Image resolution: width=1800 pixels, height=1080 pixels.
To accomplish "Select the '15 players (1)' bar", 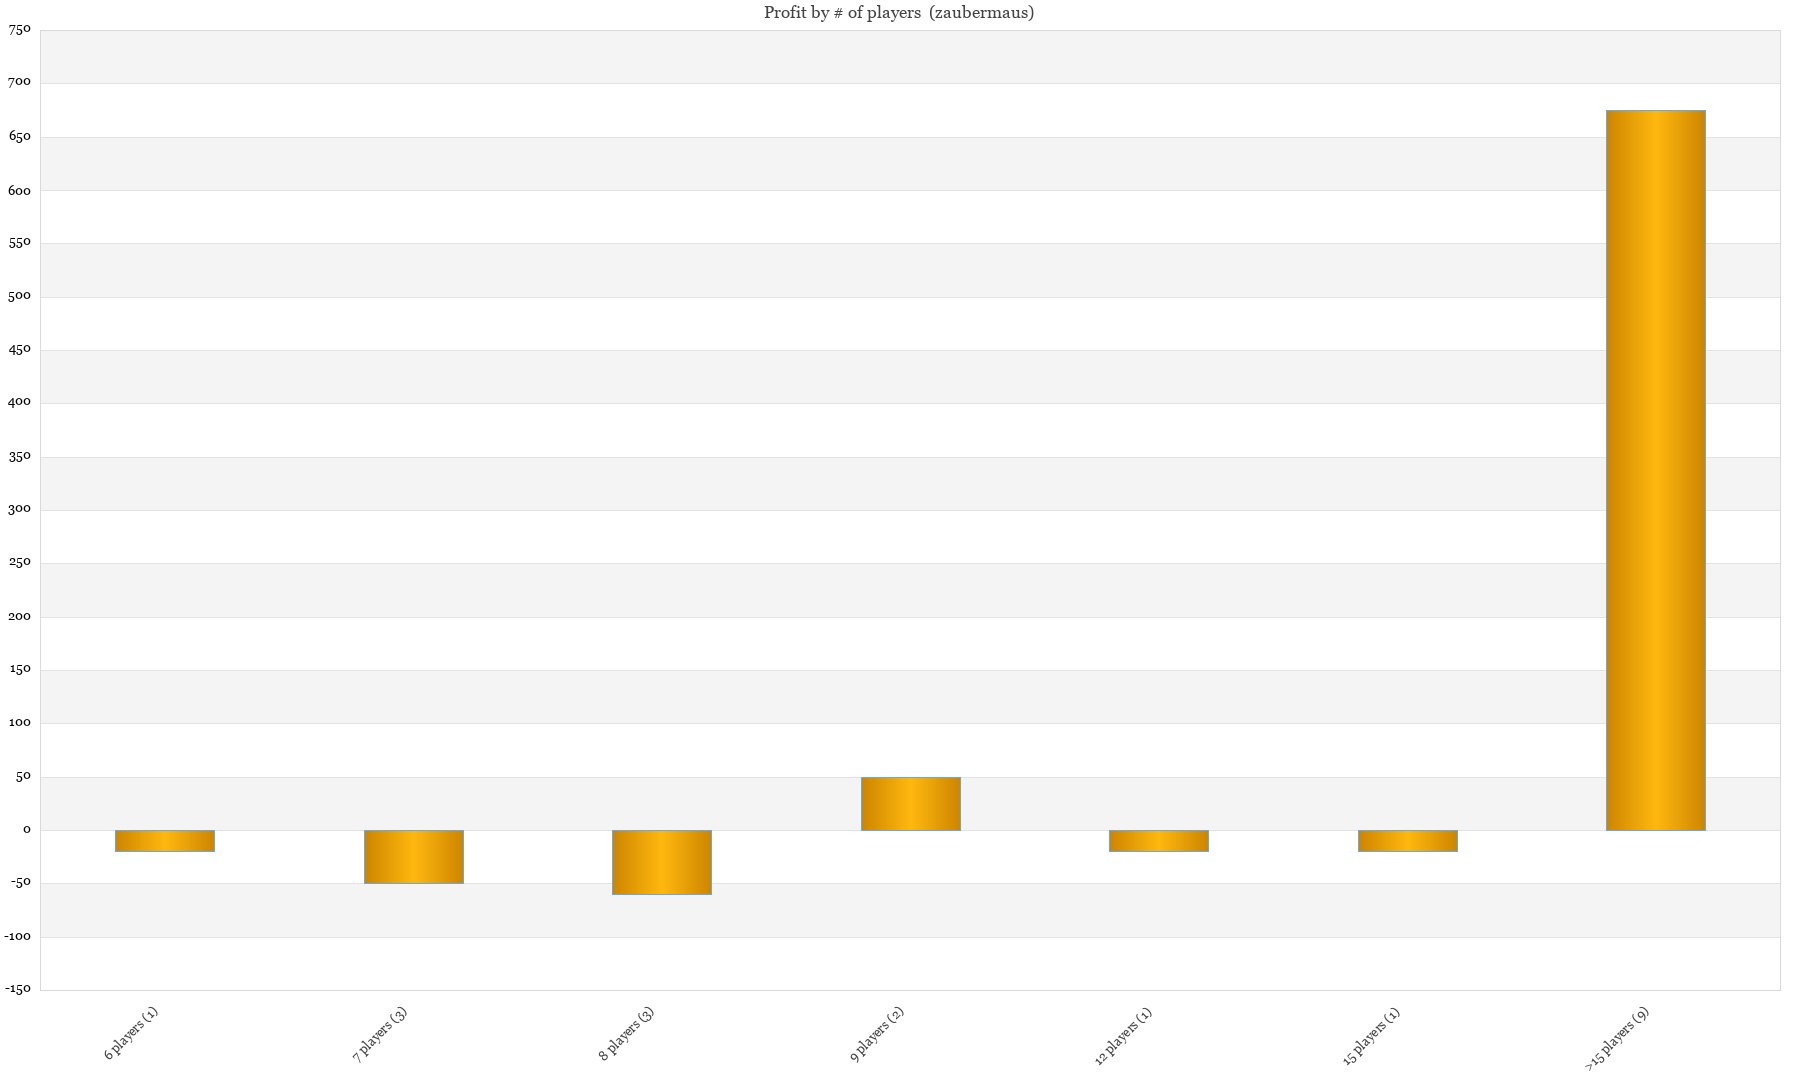I will (x=1408, y=841).
